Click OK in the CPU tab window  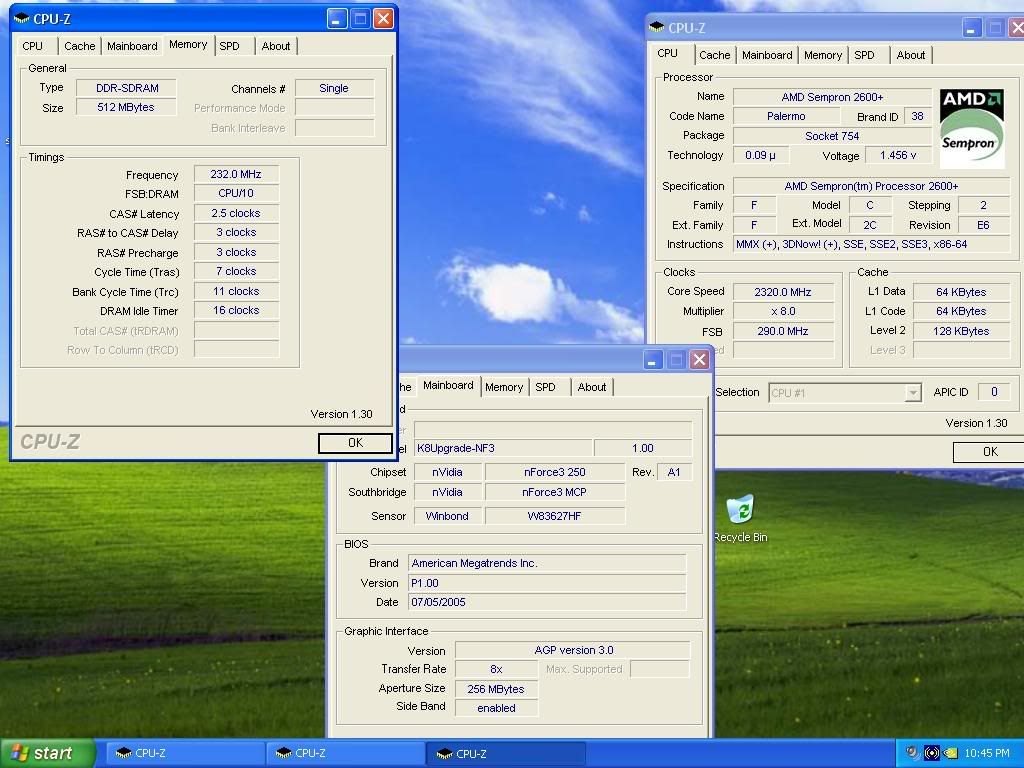989,451
